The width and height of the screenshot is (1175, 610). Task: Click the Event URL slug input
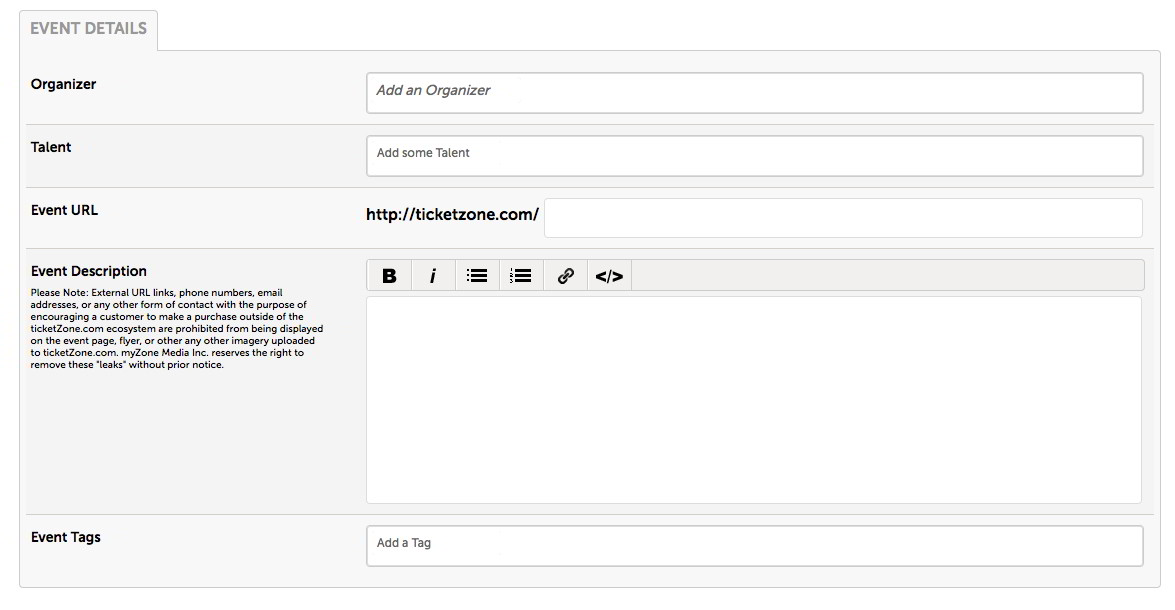(x=843, y=218)
